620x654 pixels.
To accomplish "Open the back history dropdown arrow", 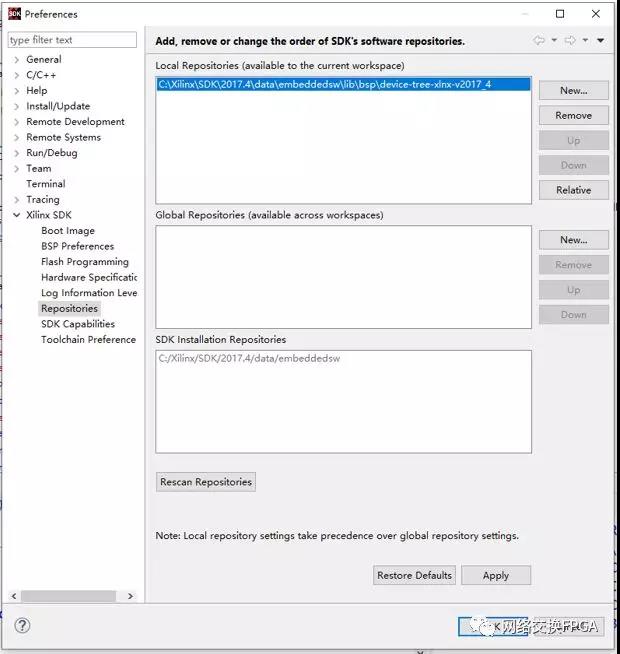I will pos(554,40).
